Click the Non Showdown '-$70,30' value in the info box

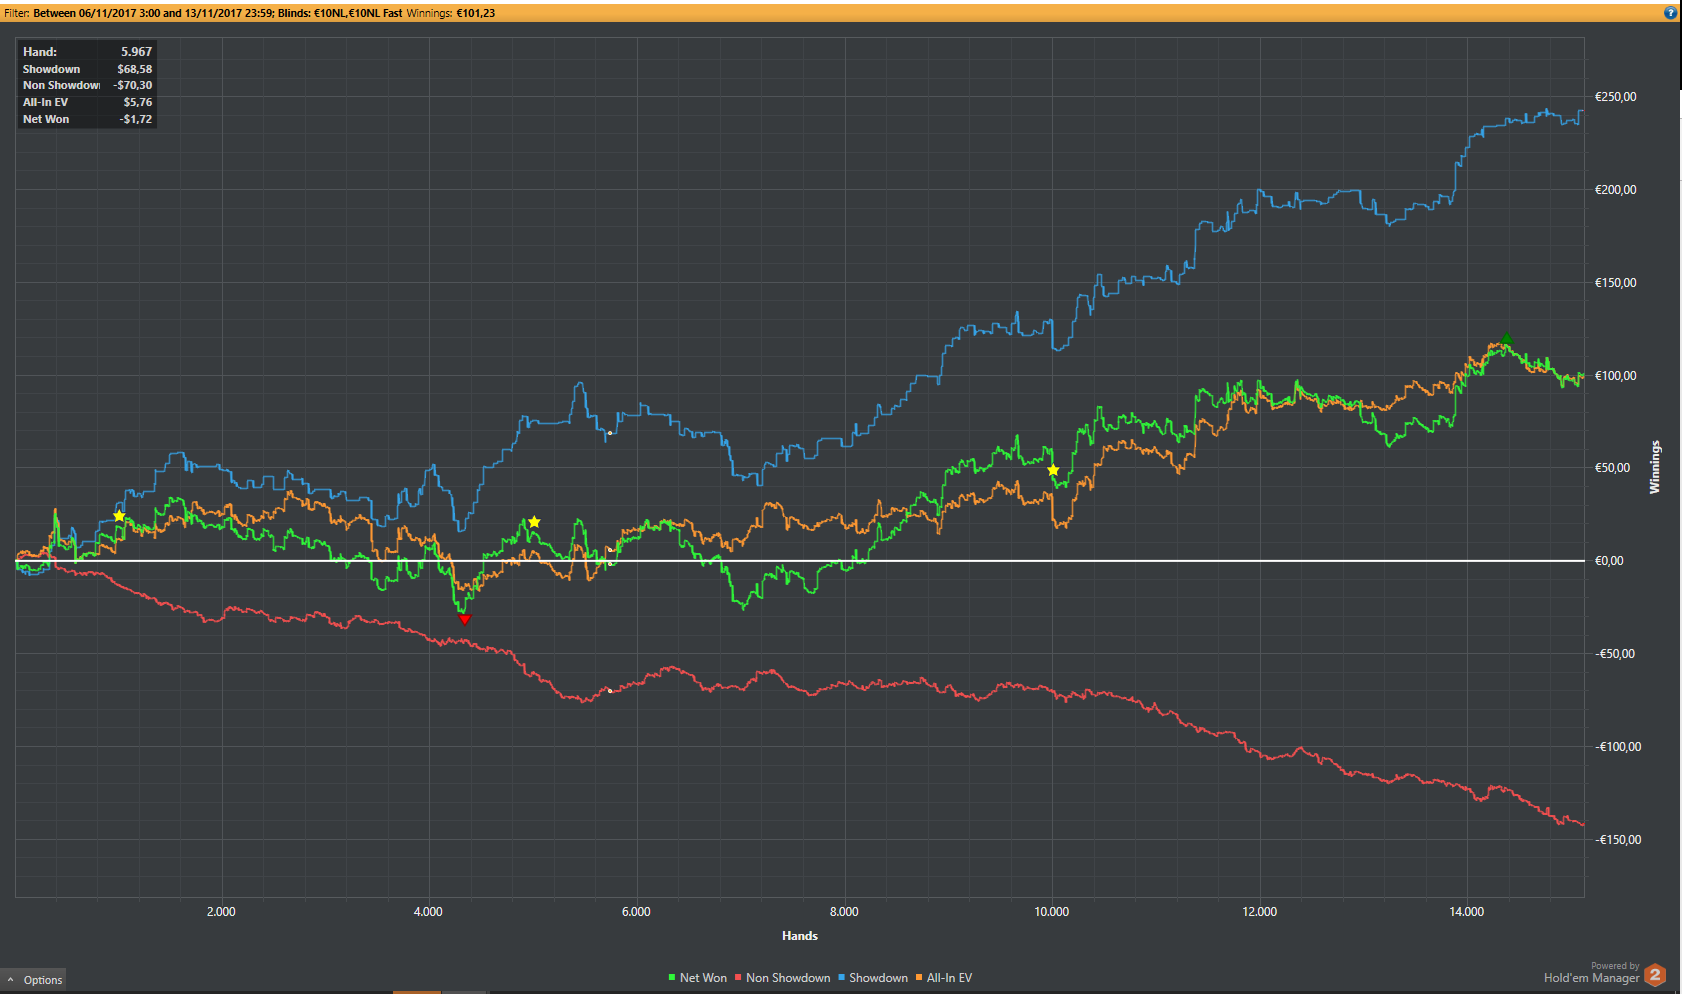133,85
